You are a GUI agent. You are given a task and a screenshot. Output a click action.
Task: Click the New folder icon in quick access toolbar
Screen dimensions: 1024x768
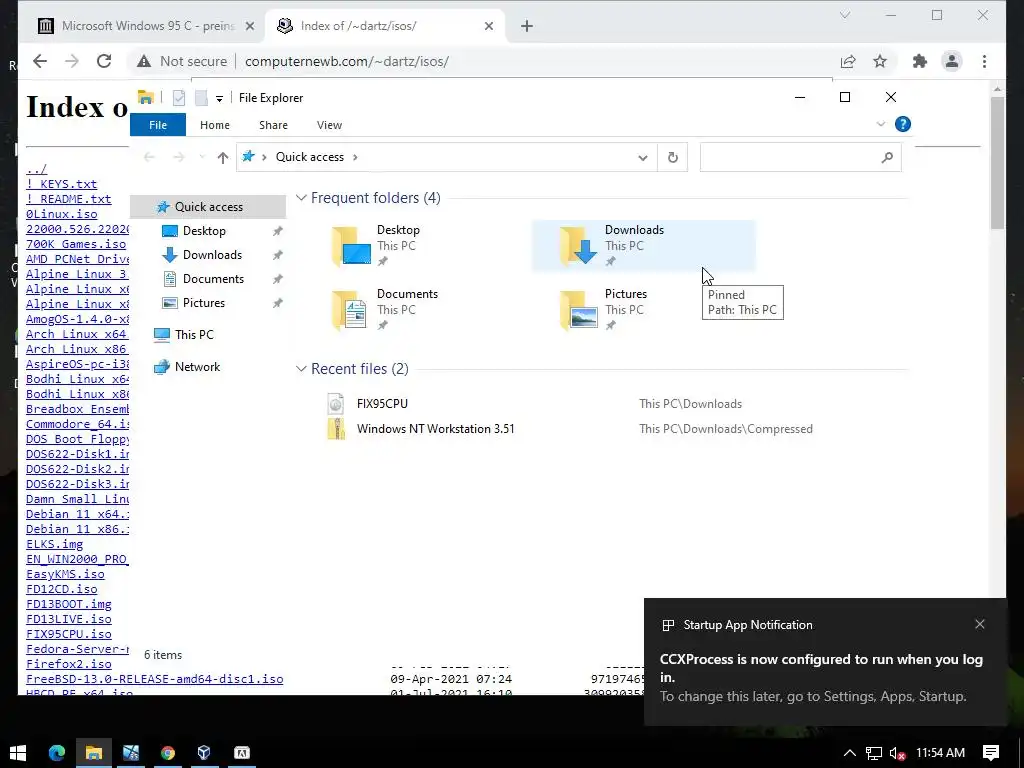point(201,98)
